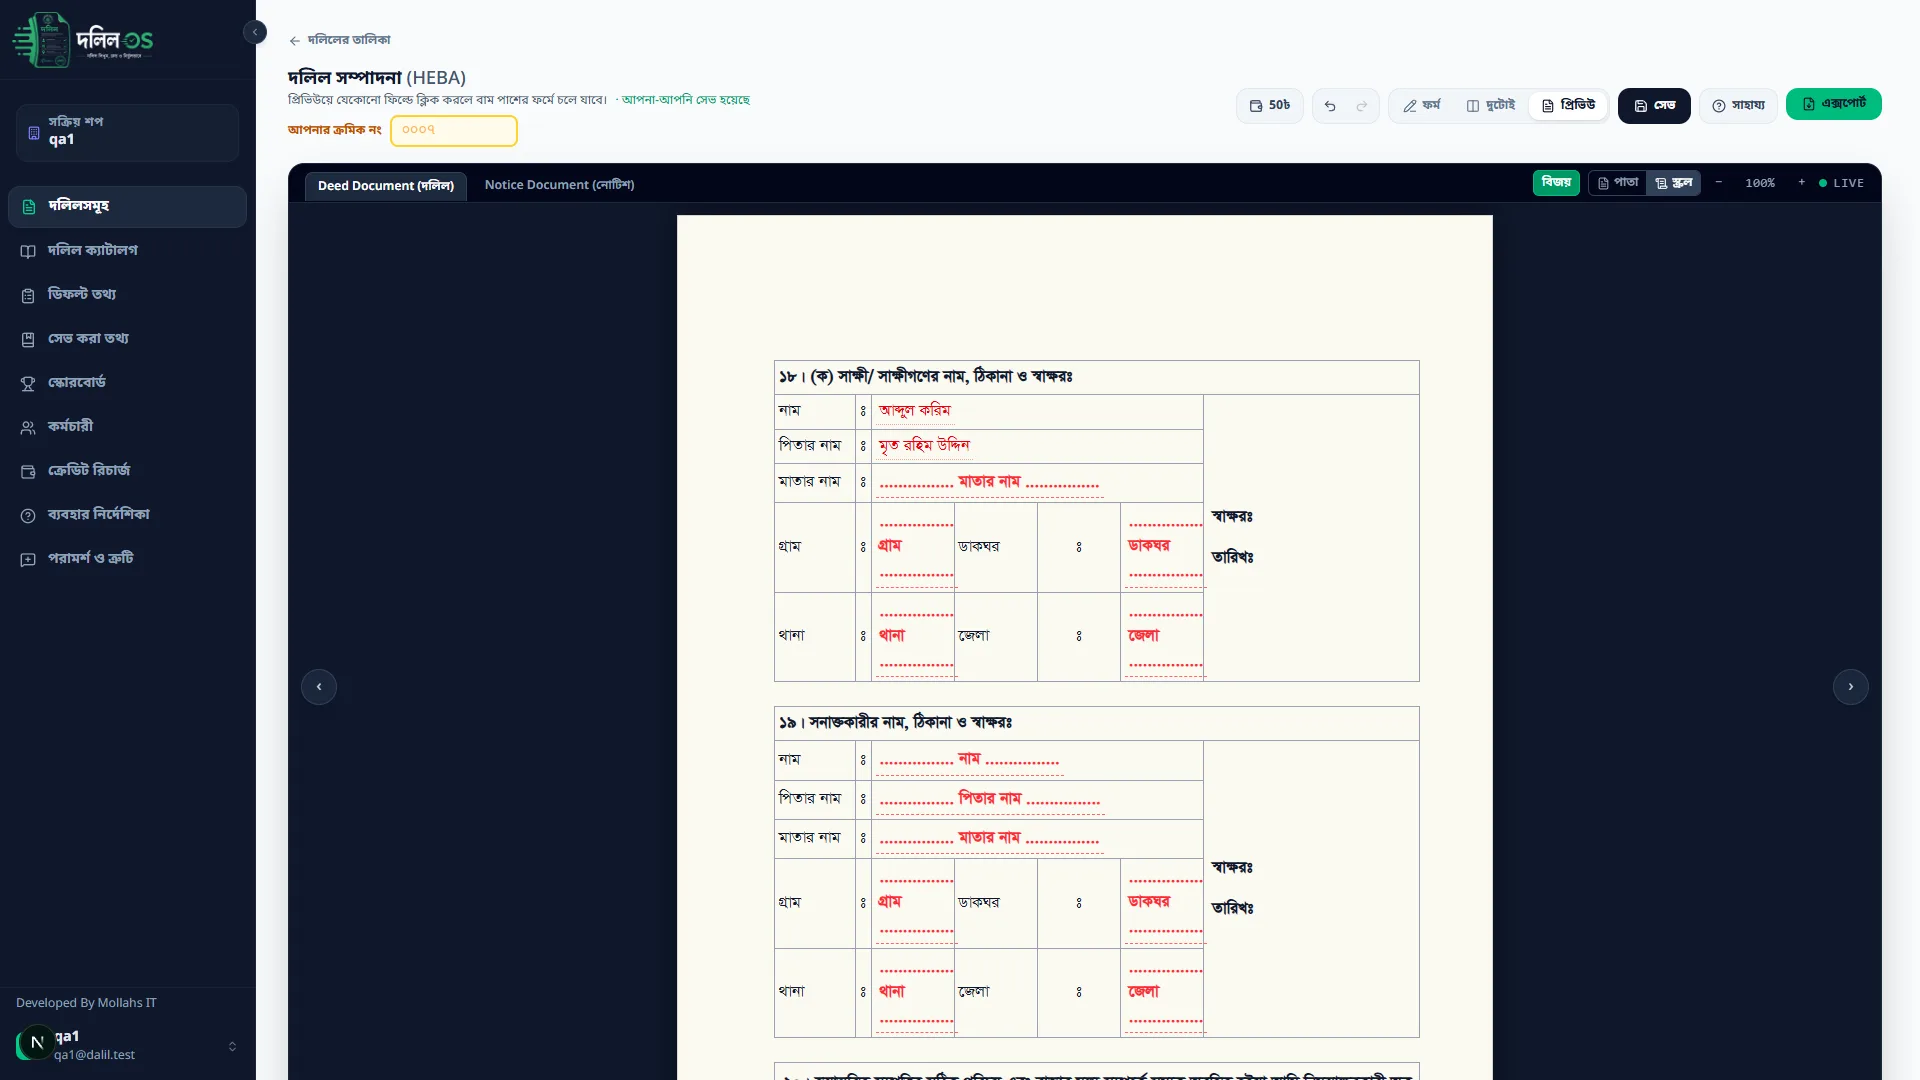
Task: Open ক্রেডিট রিচার্জ in the sidebar
Action: click(x=127, y=470)
